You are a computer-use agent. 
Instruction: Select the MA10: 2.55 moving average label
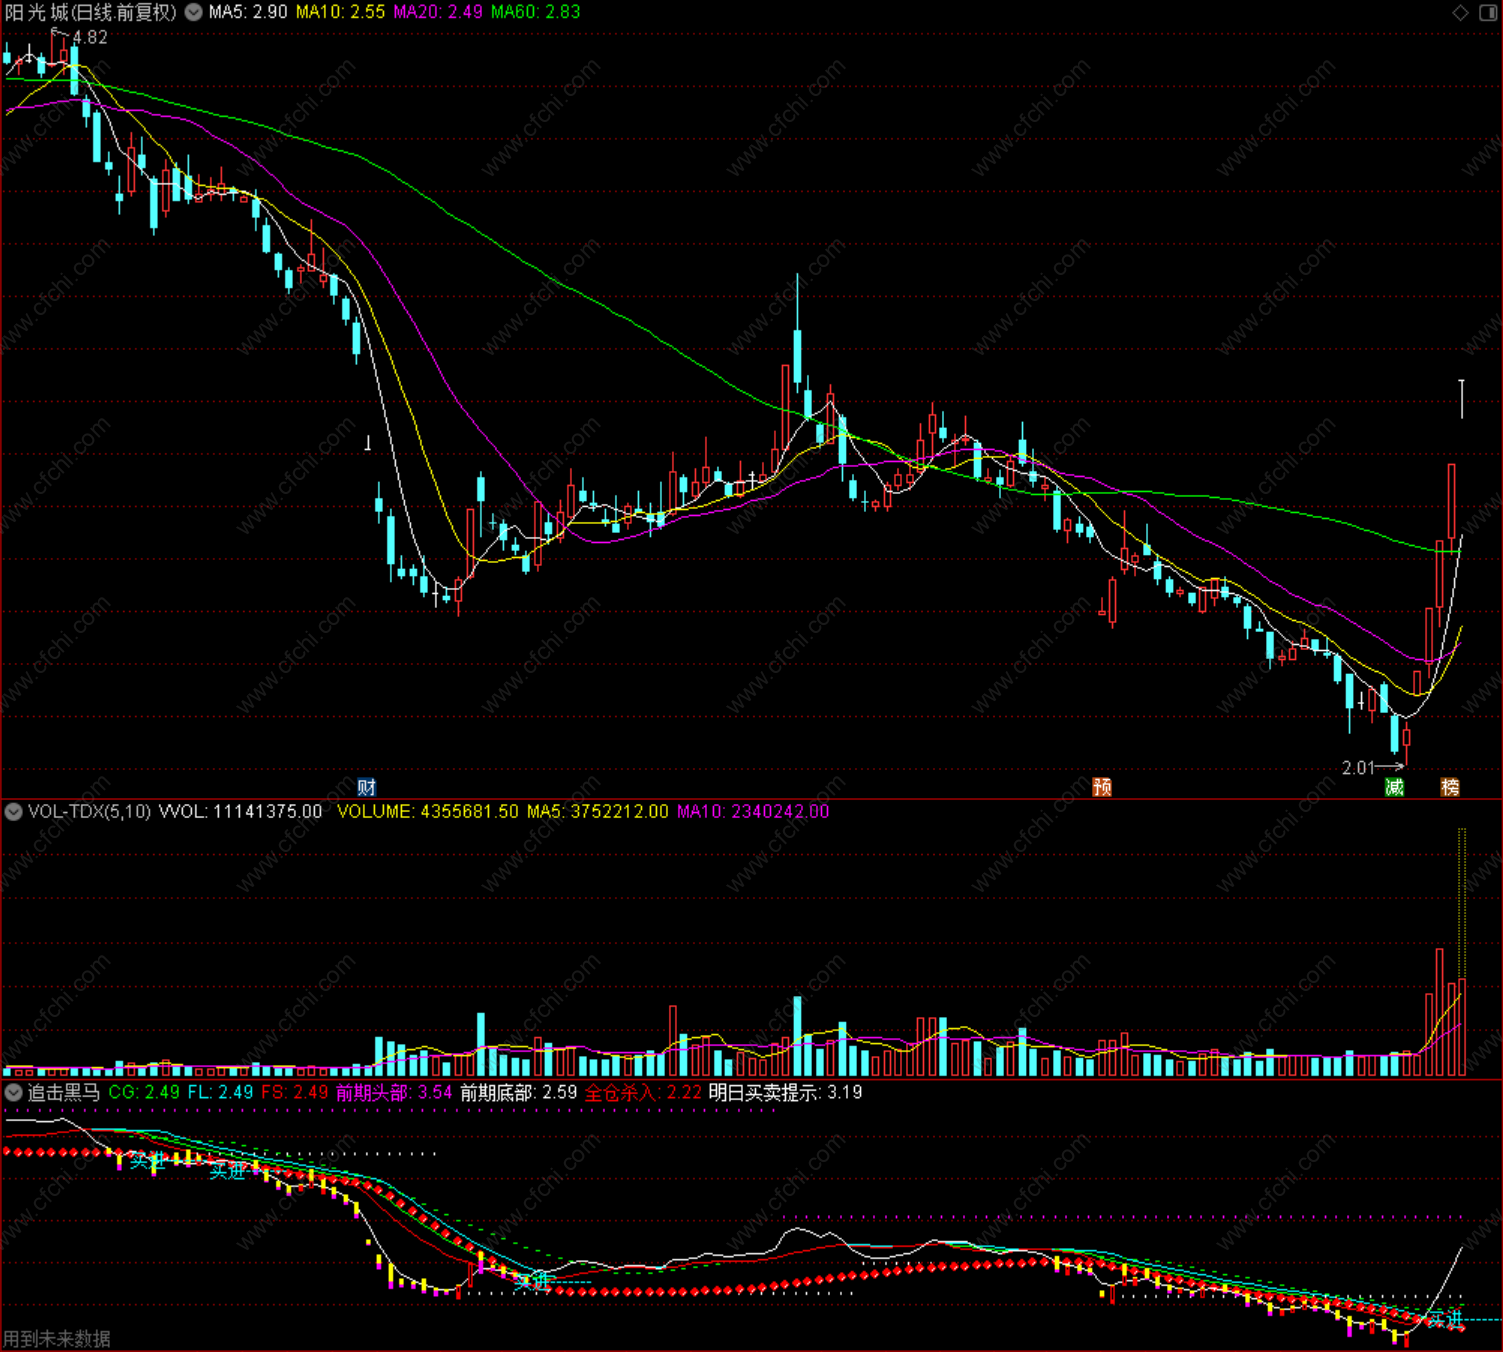(x=340, y=12)
